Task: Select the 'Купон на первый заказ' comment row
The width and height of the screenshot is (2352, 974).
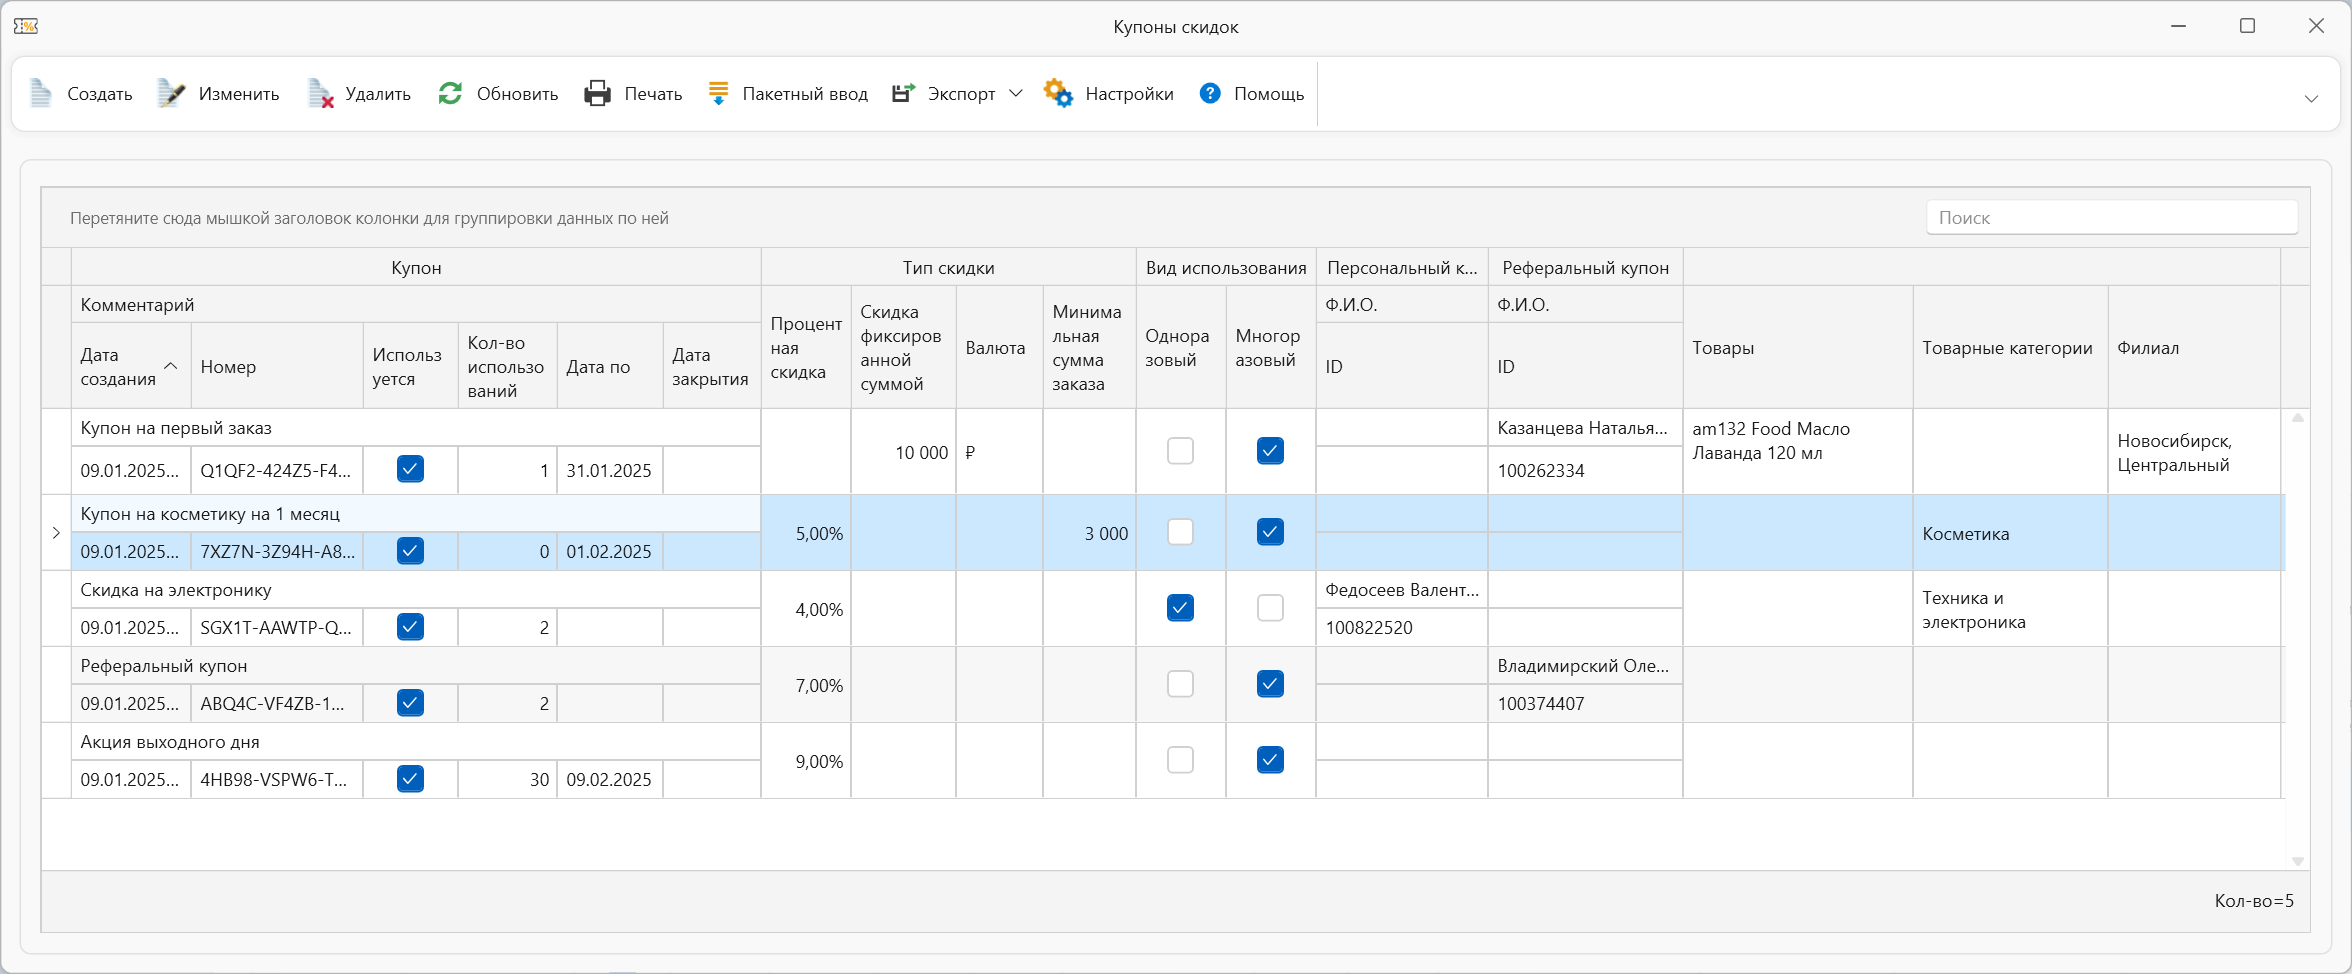Action: pos(416,428)
